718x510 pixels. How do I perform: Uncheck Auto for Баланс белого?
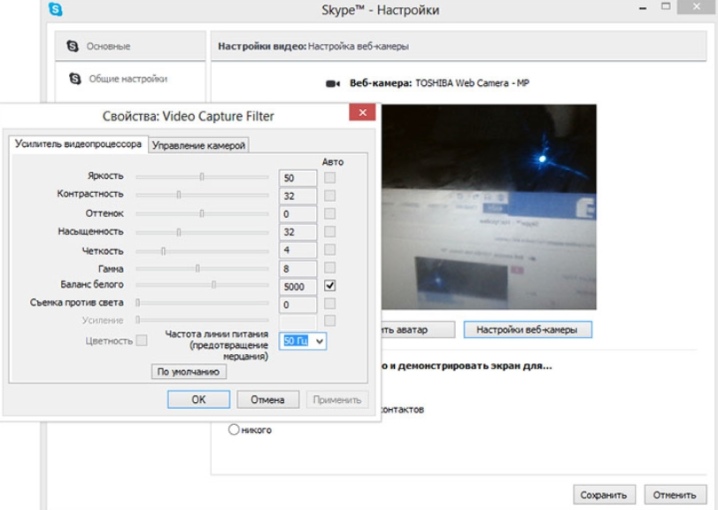point(330,286)
